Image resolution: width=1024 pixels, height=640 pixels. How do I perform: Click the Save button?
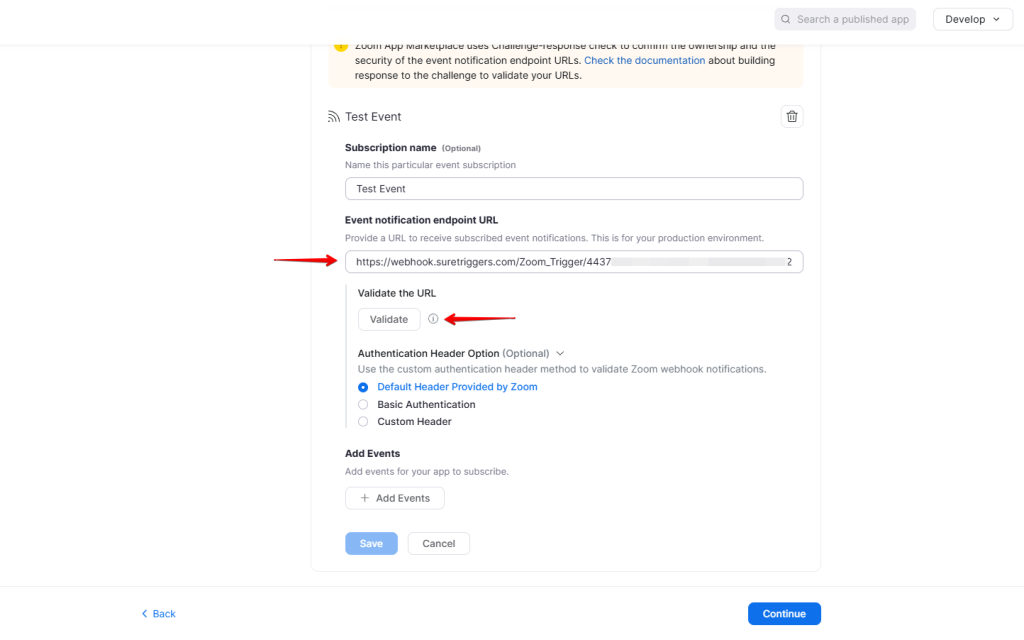click(371, 544)
